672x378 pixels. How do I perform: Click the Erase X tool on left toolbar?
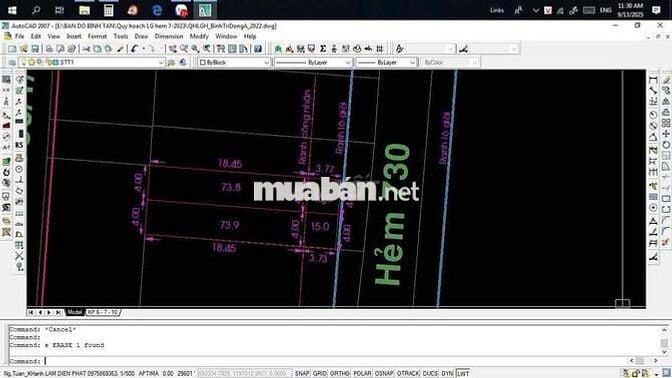click(x=19, y=256)
